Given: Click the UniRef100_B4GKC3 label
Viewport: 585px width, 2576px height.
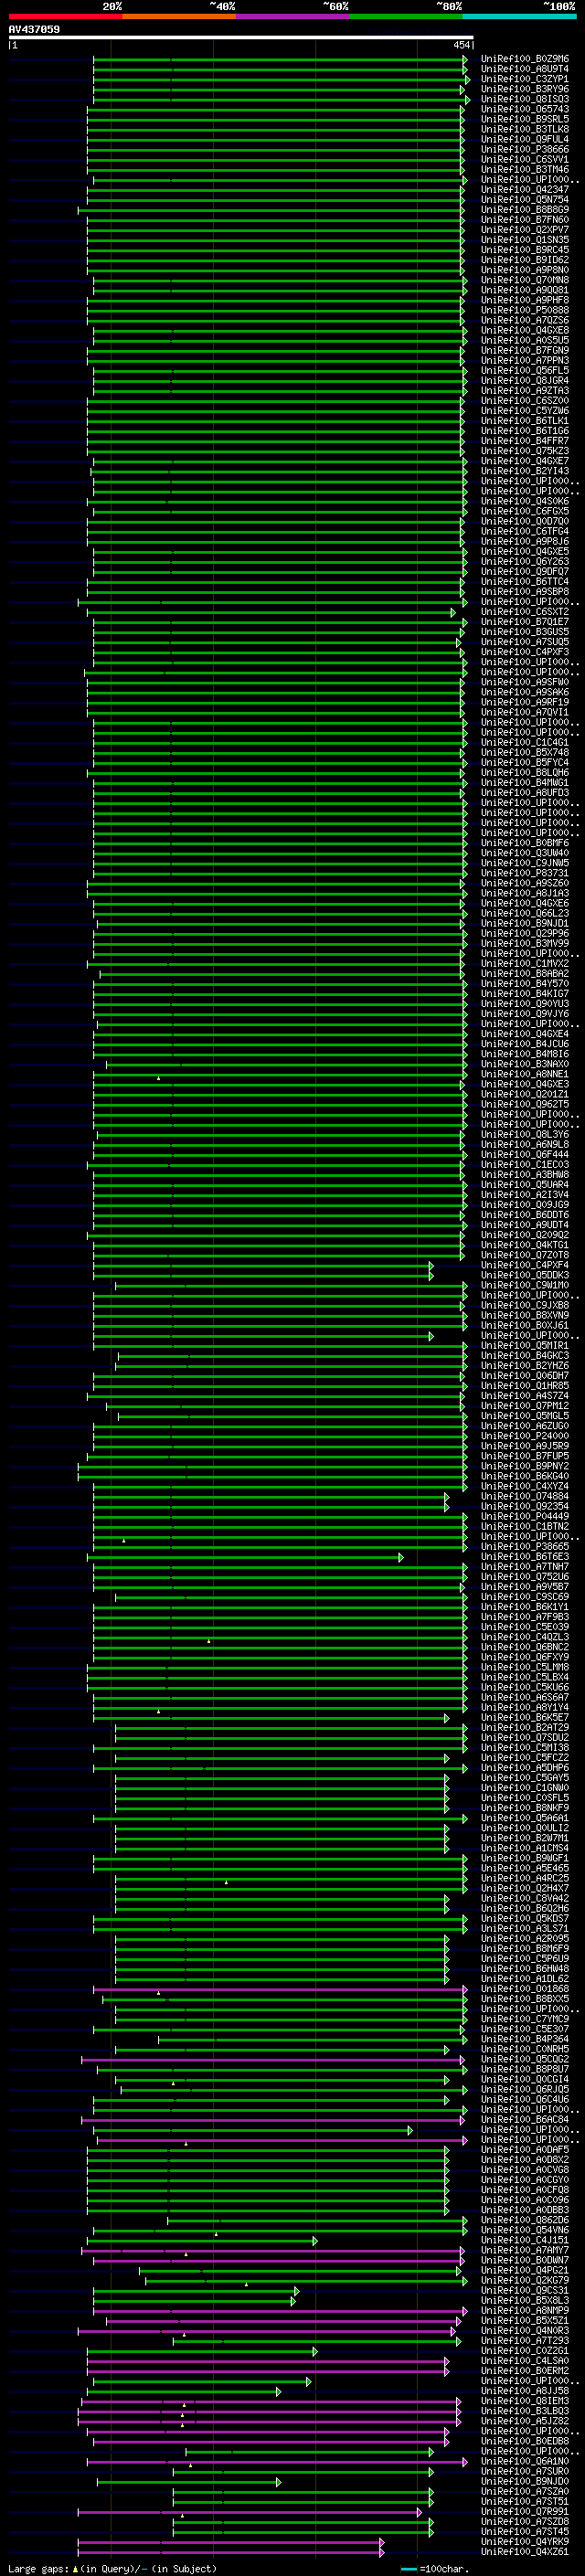Looking at the screenshot, I should 525,1356.
